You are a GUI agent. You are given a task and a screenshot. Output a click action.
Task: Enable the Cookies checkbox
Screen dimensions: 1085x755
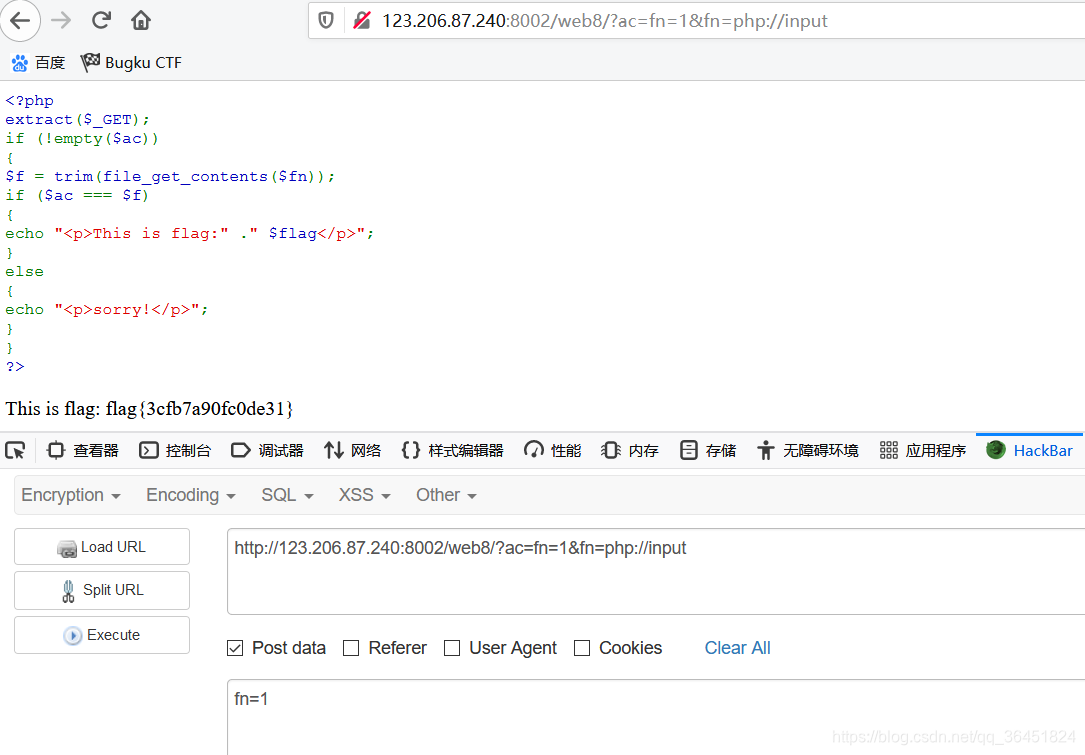click(582, 648)
